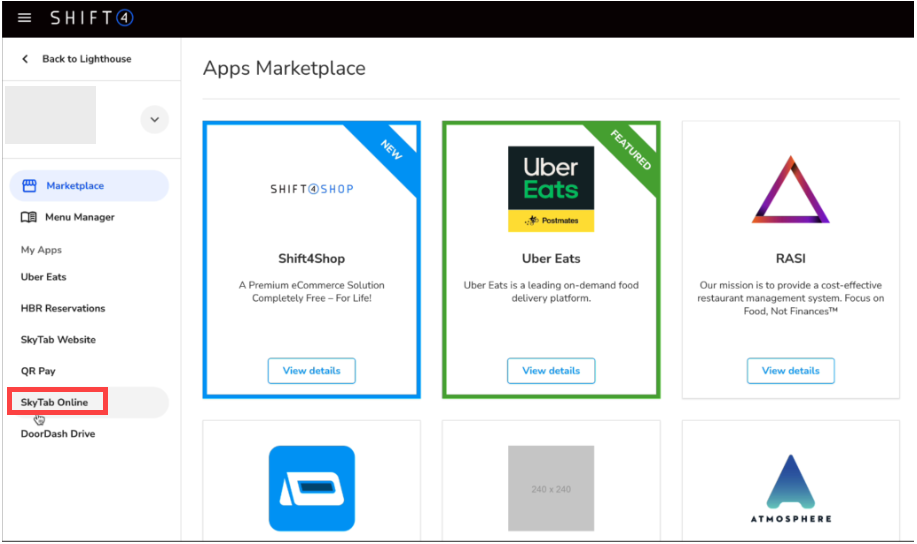Screen dimensions: 917x544
Task: Click the RASI card title
Action: tap(791, 259)
